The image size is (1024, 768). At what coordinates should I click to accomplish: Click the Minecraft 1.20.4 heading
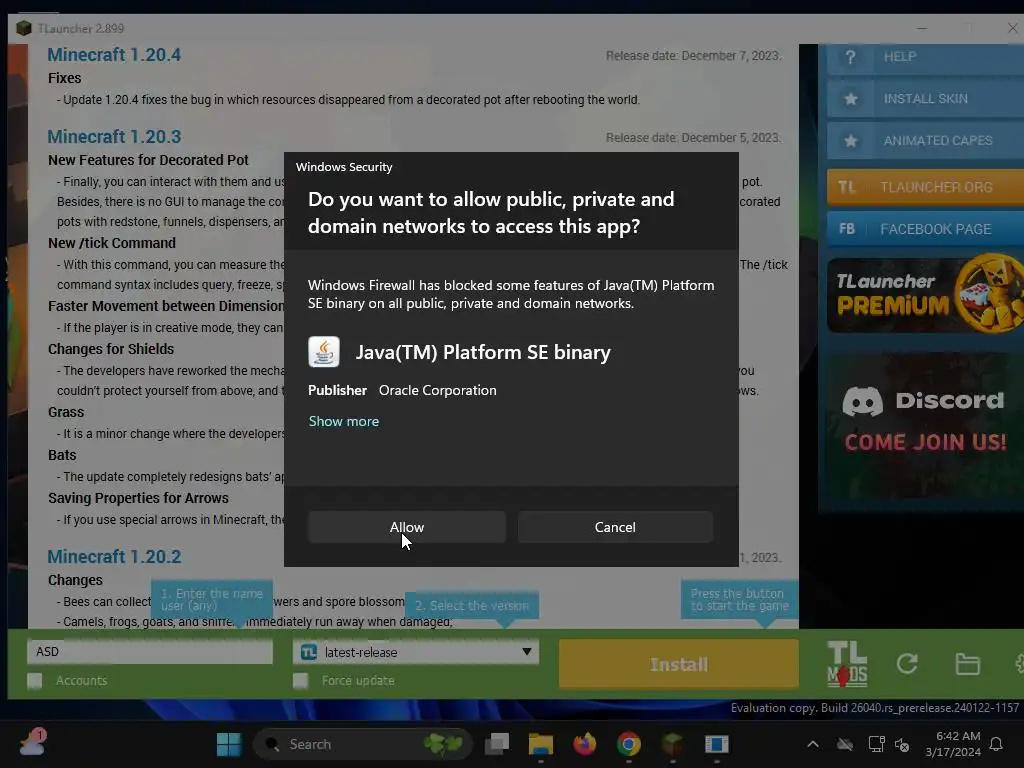pyautogui.click(x=114, y=55)
